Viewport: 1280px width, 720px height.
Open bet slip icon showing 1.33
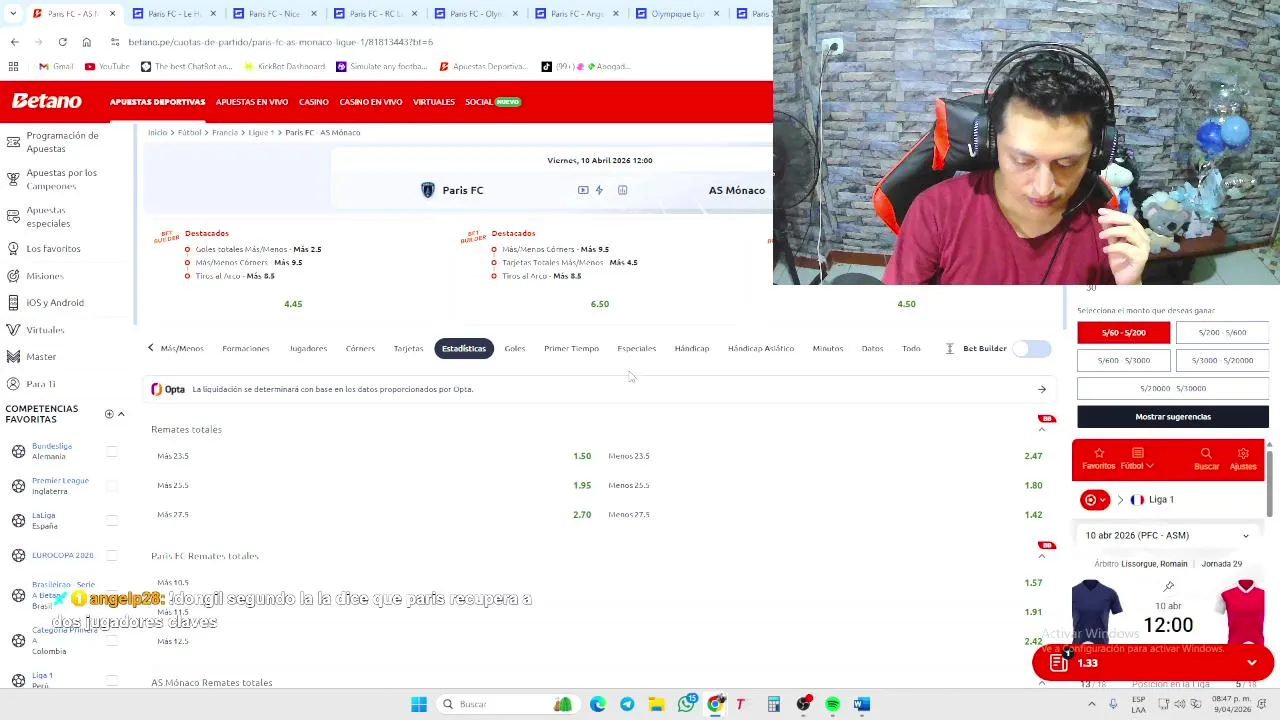point(1059,663)
